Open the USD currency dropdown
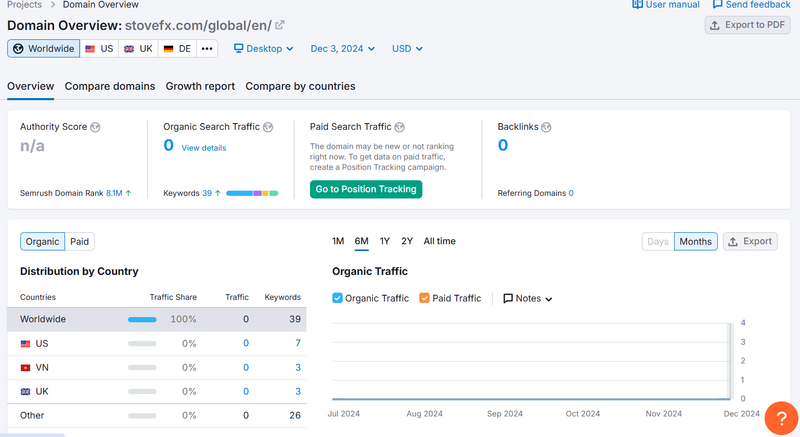The height and width of the screenshot is (437, 800). click(407, 48)
